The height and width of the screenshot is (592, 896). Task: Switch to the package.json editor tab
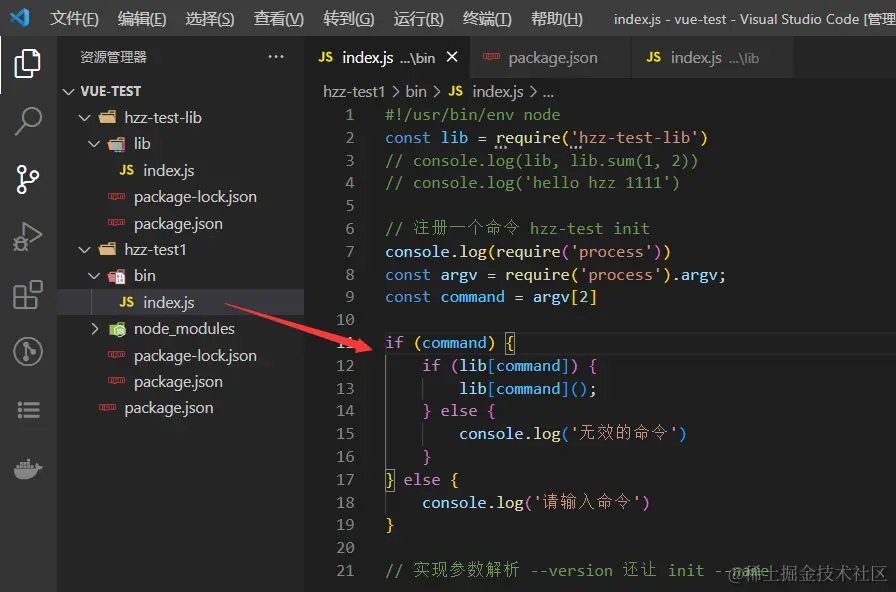(550, 57)
